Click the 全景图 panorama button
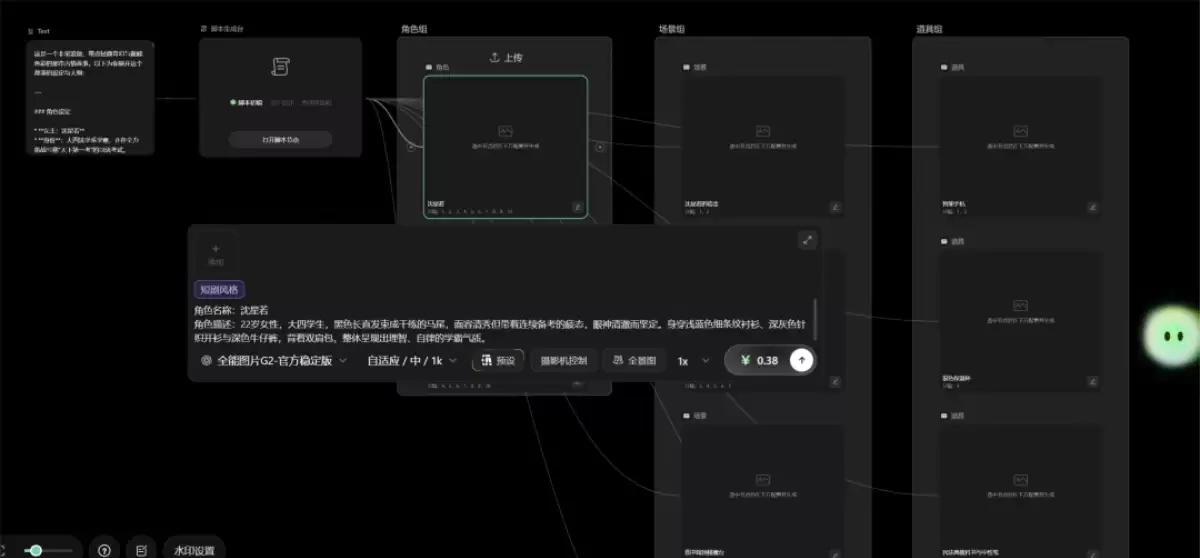Screen dimensions: 1200x558 [633, 360]
